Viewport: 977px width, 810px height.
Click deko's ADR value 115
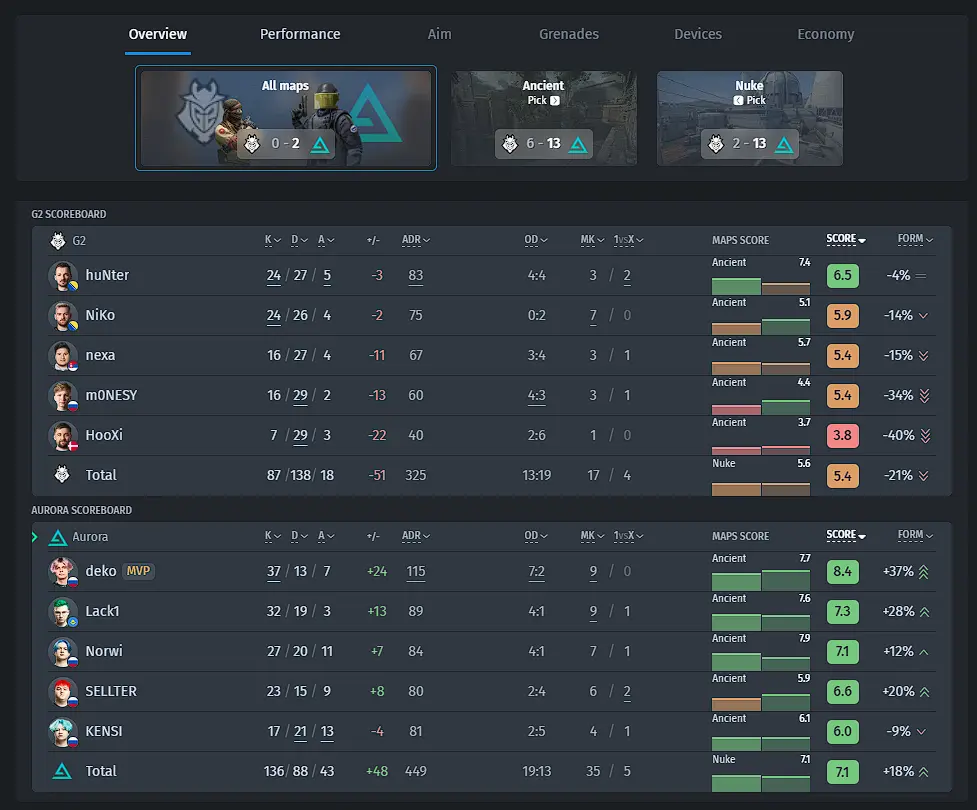(416, 572)
